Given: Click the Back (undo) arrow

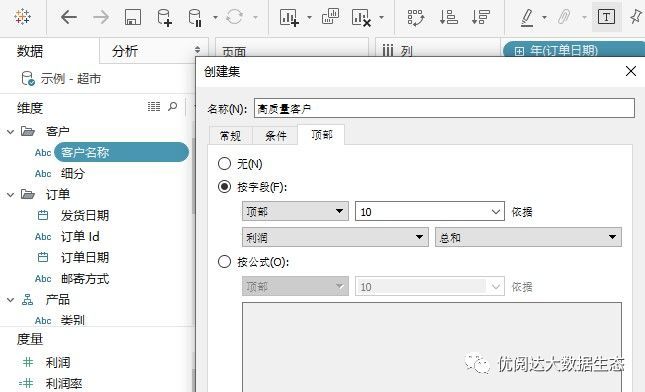Looking at the screenshot, I should coord(69,17).
